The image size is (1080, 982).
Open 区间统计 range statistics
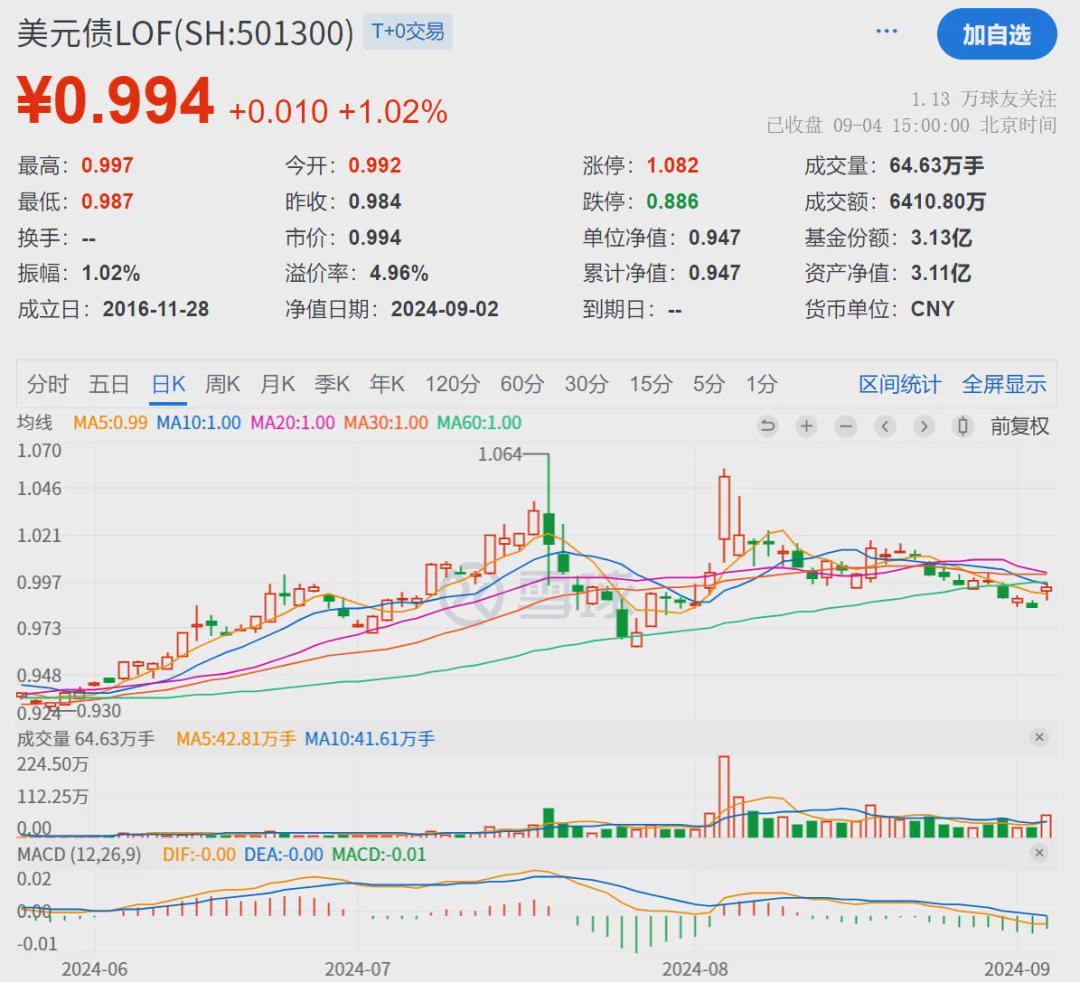coord(900,384)
